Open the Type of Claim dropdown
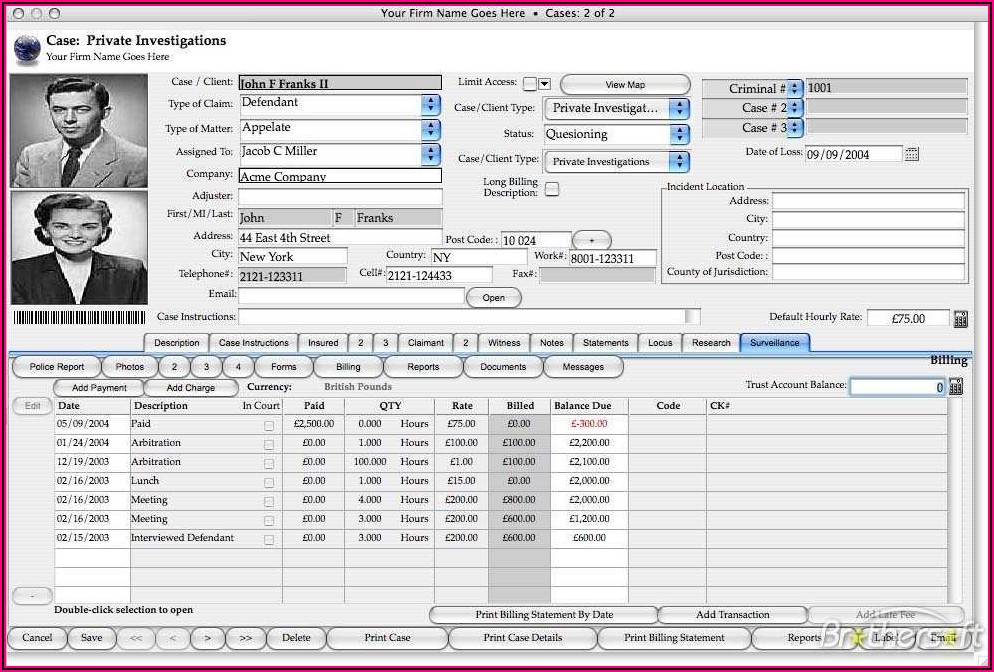This screenshot has width=994, height=672. (x=430, y=104)
